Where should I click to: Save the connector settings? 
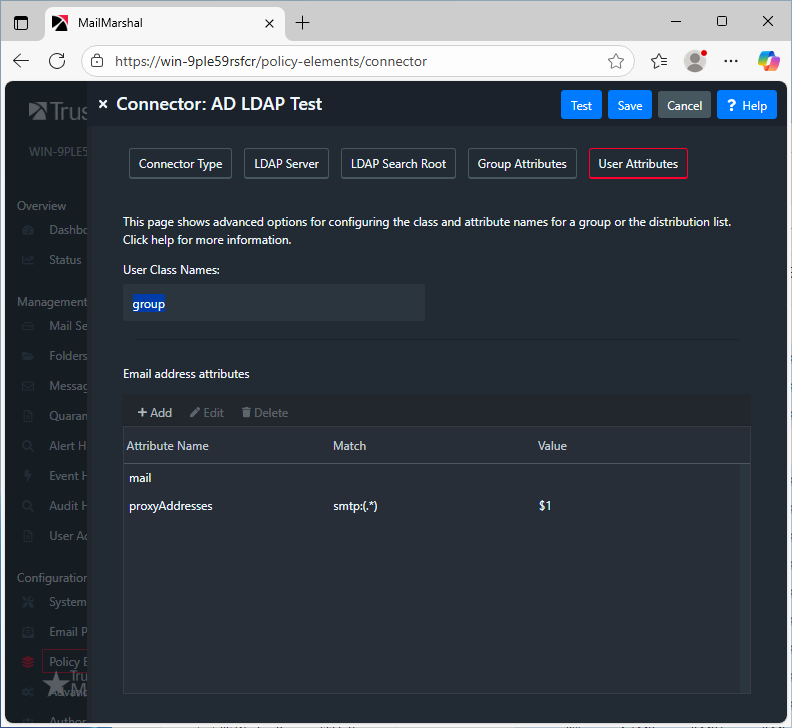pos(630,105)
